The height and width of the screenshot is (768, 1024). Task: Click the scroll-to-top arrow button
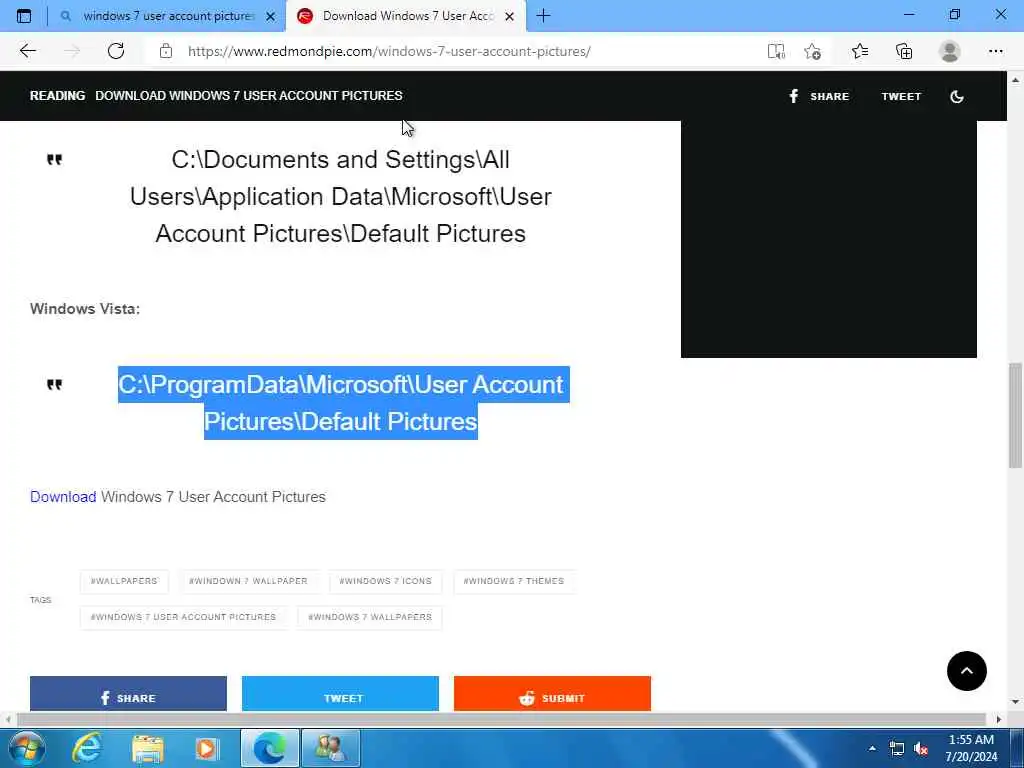click(x=967, y=671)
